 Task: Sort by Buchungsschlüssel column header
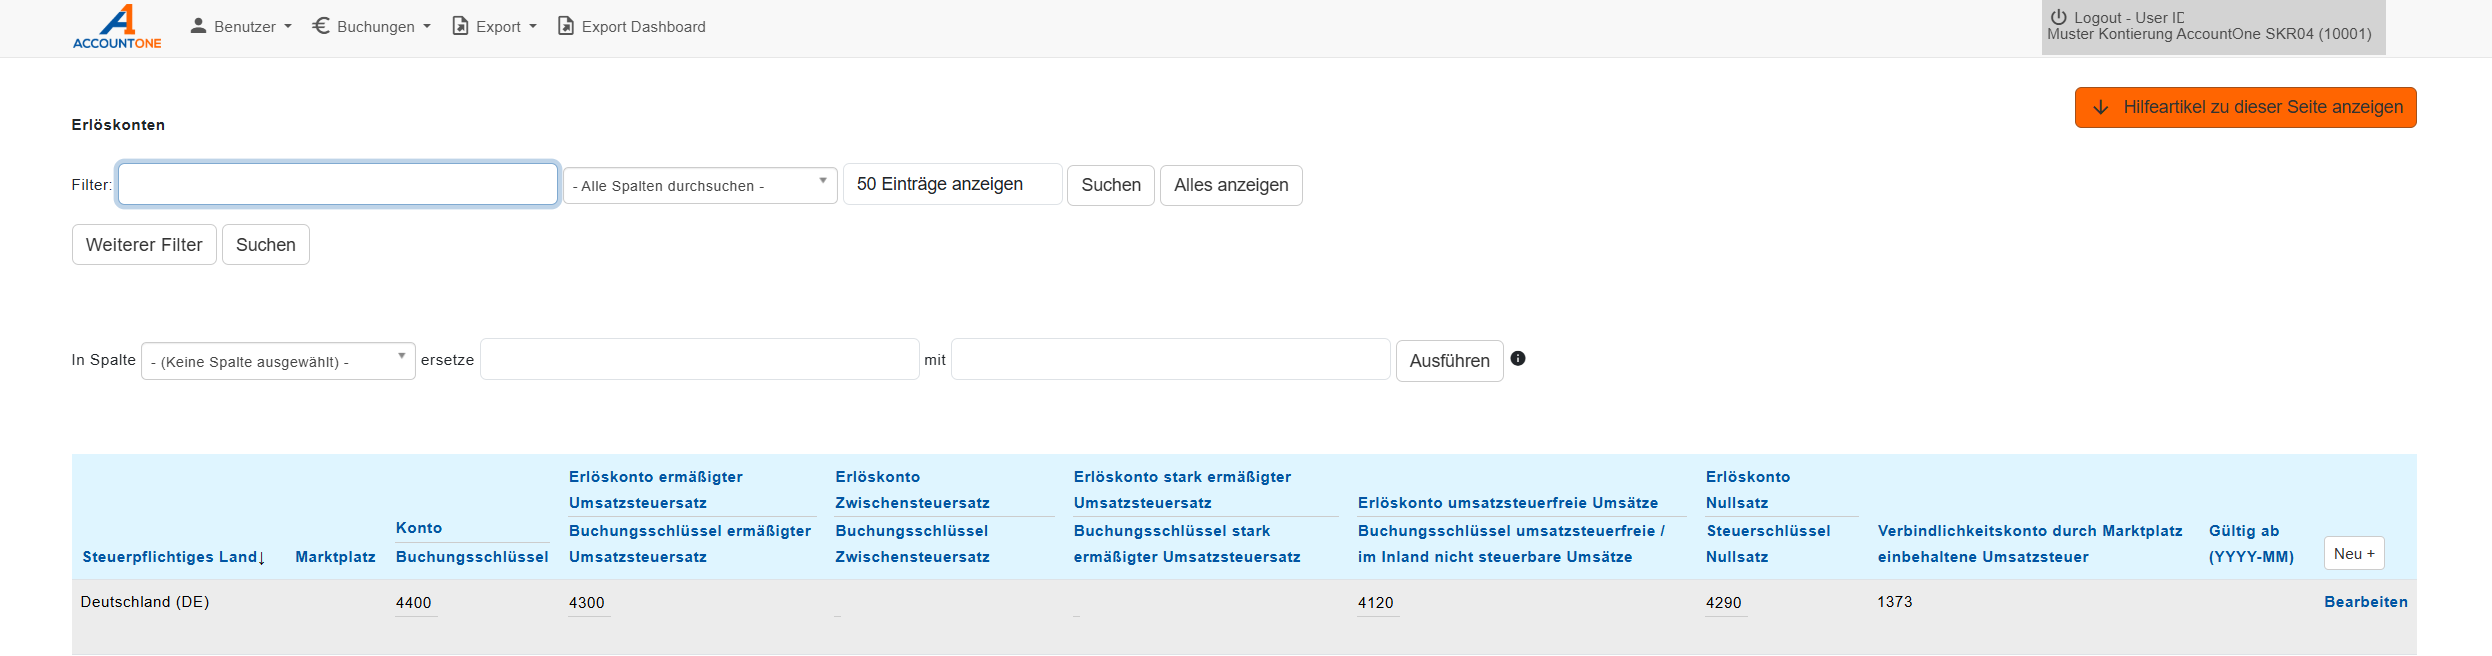[472, 557]
